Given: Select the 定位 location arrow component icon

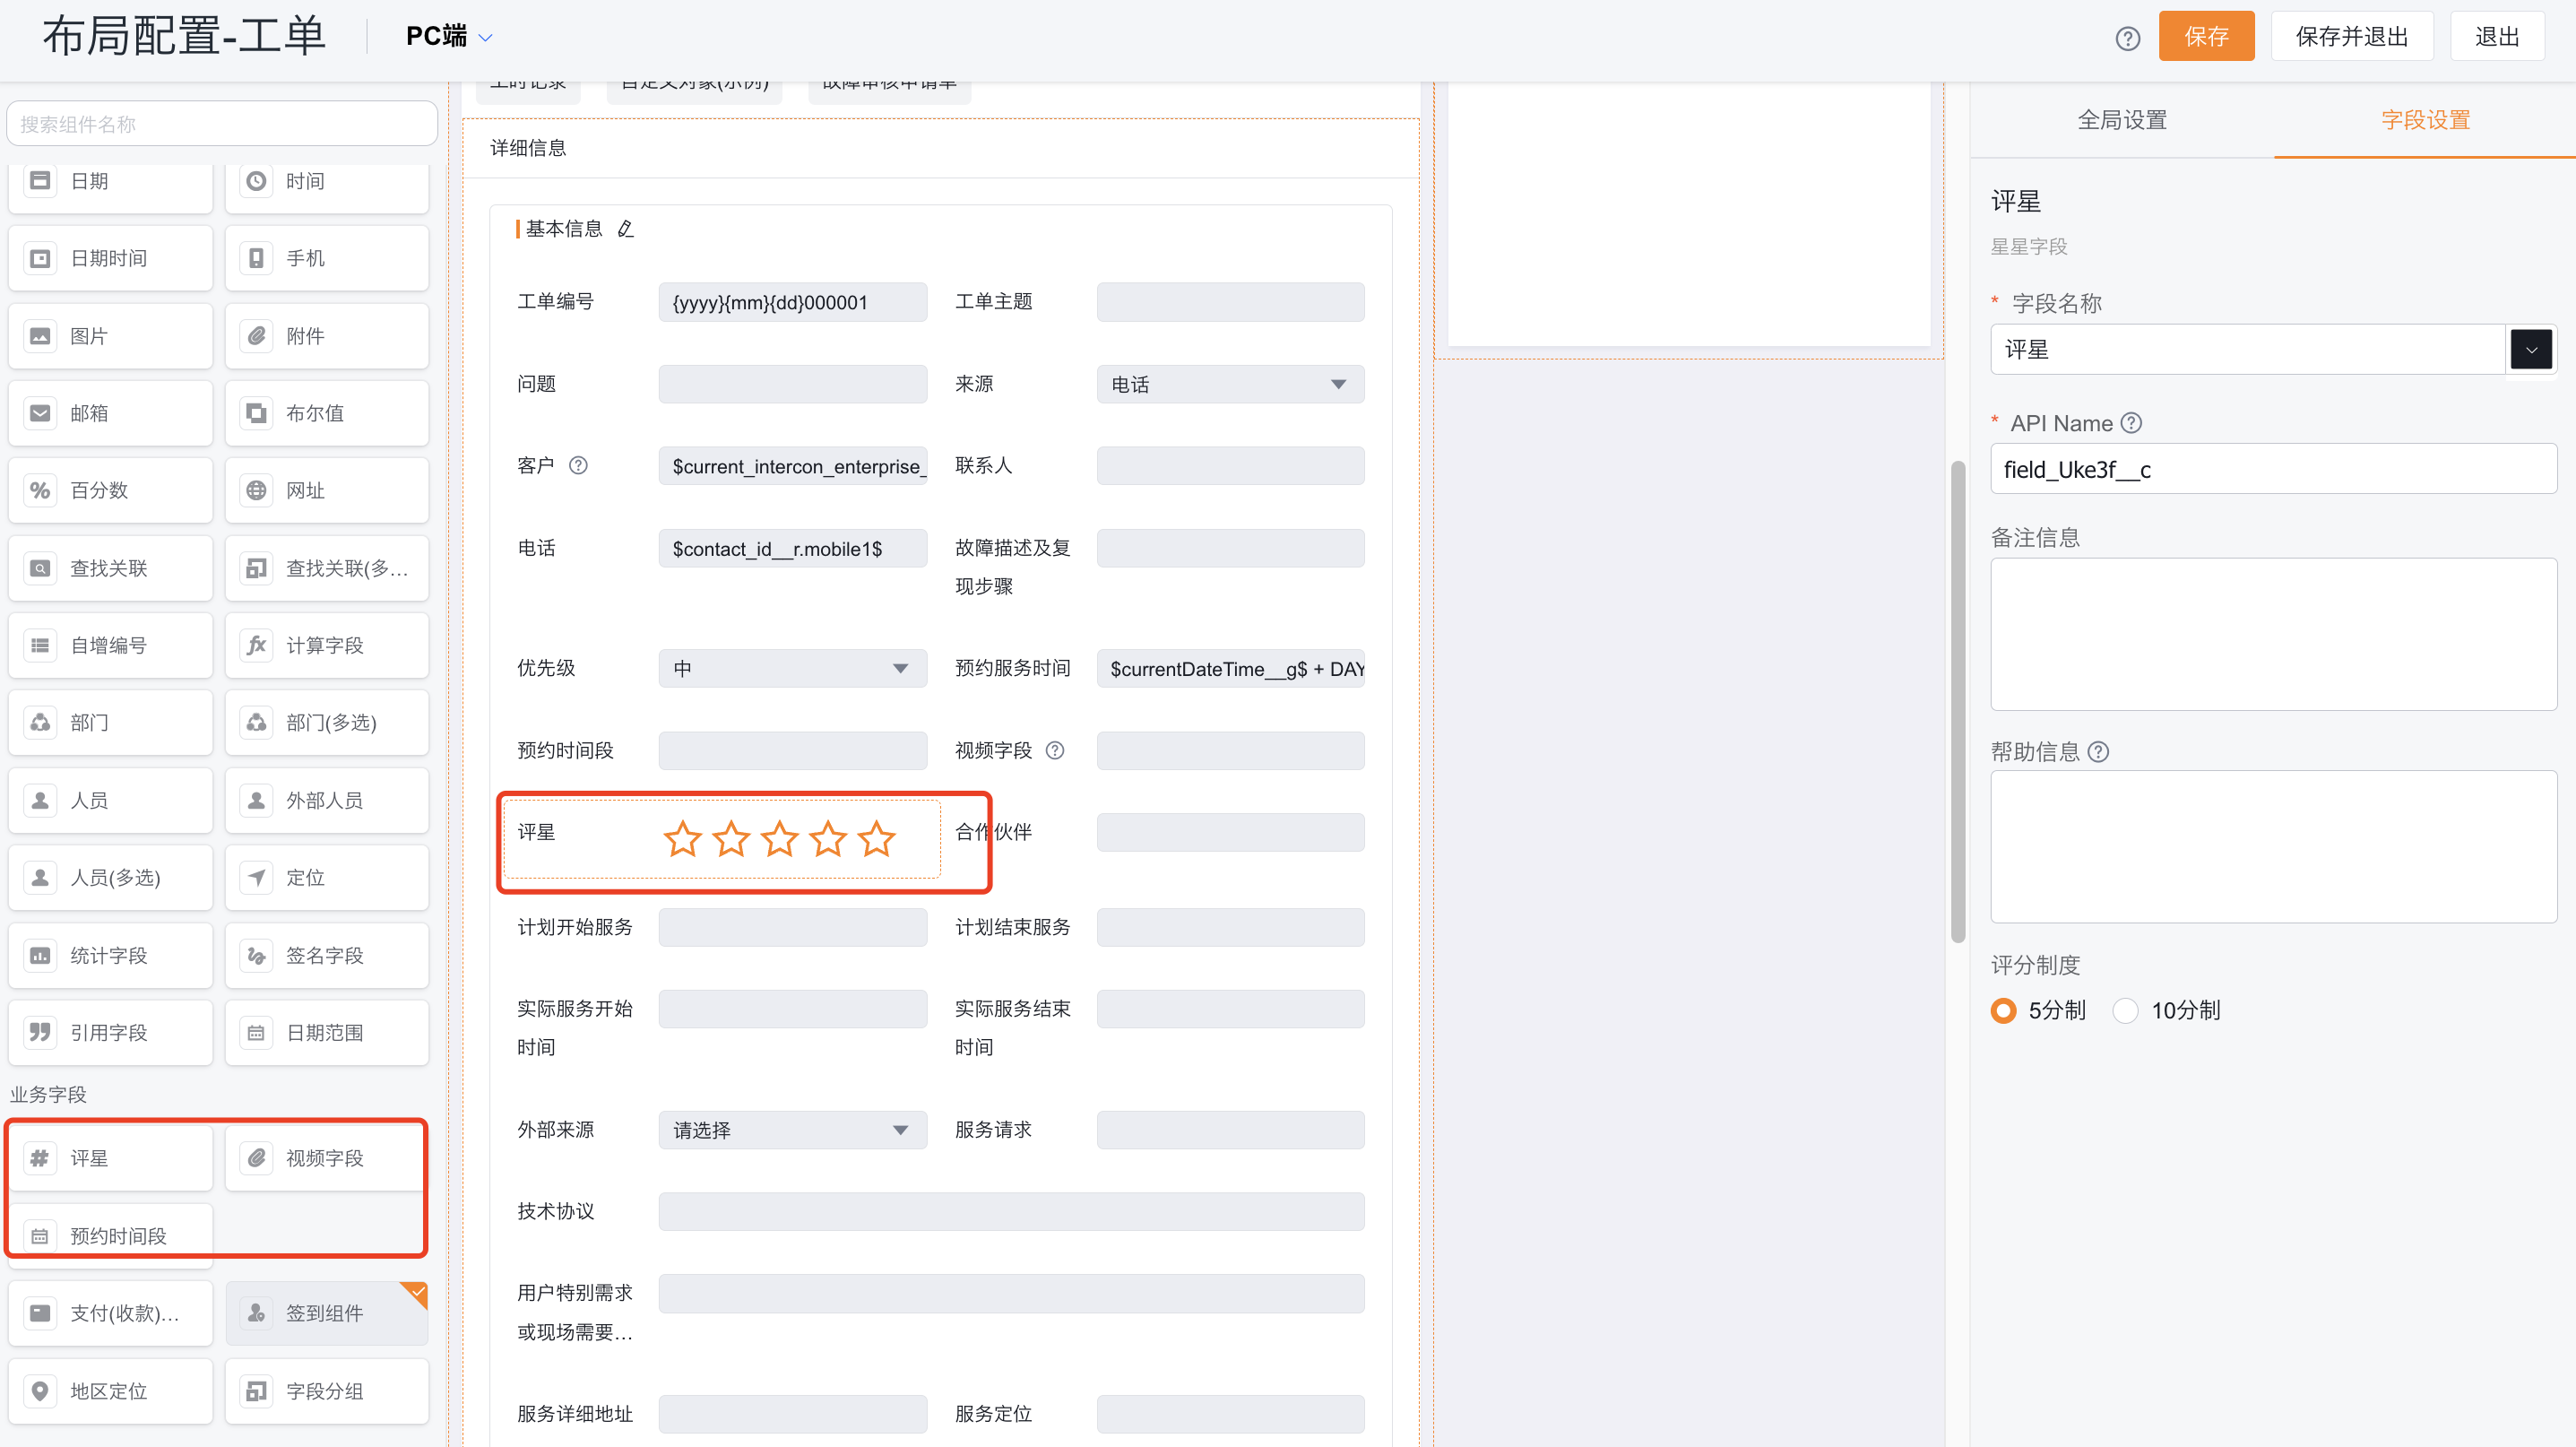Looking at the screenshot, I should point(256,877).
